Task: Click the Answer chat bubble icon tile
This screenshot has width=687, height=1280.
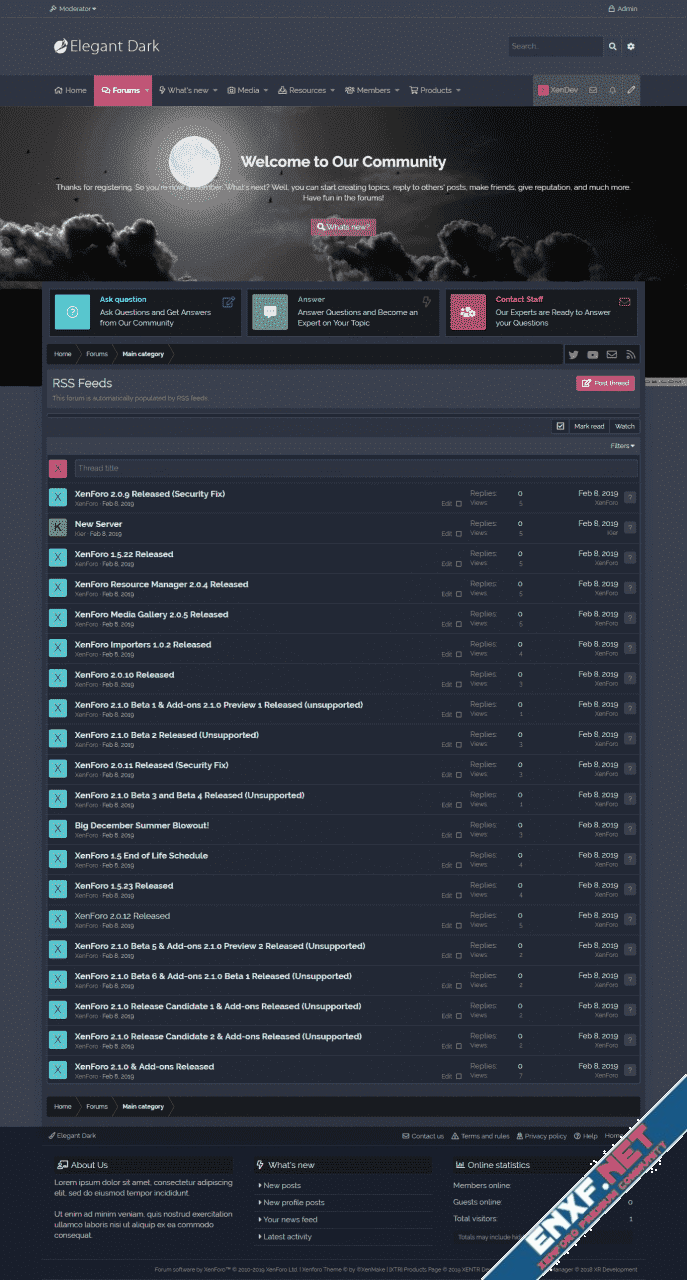Action: click(x=270, y=312)
